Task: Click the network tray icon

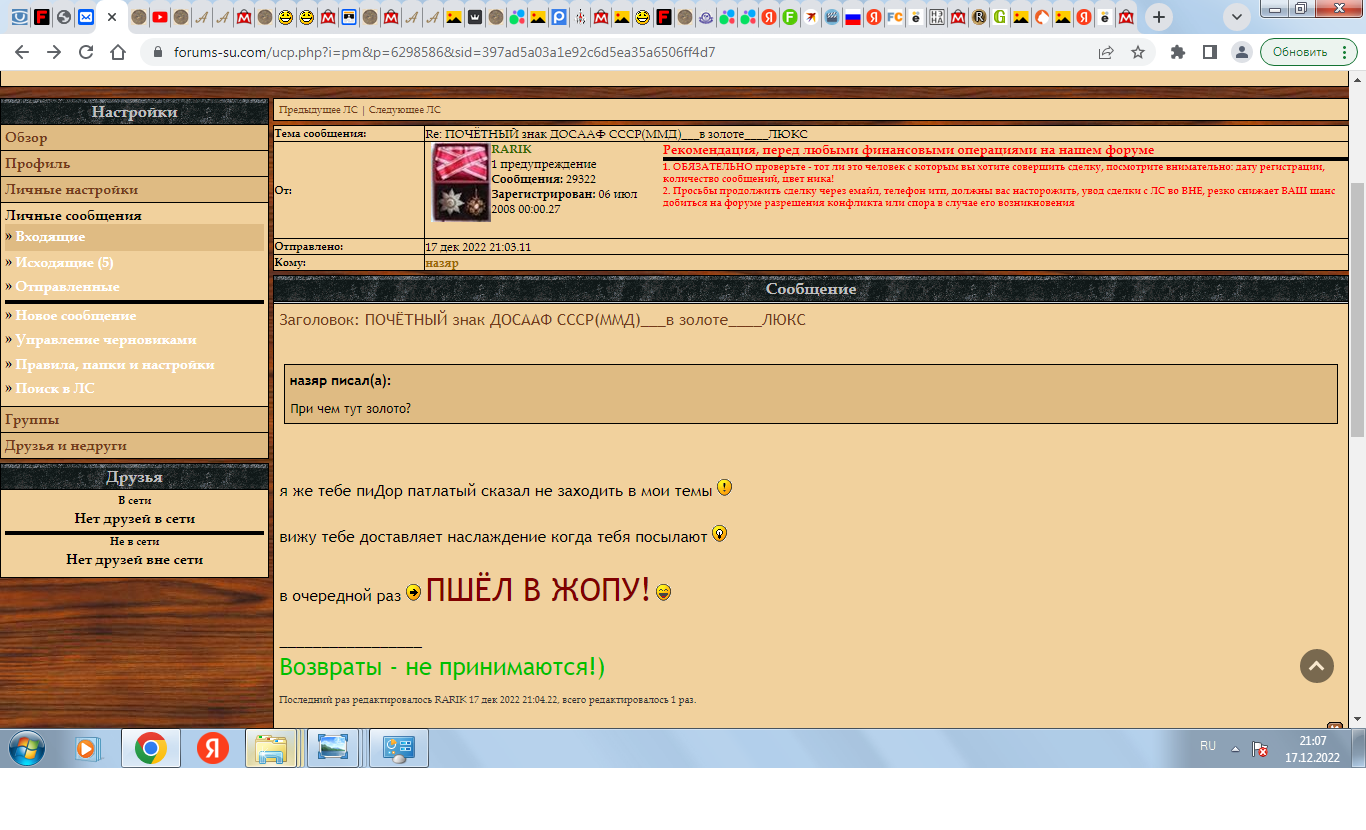Action: coord(1260,748)
